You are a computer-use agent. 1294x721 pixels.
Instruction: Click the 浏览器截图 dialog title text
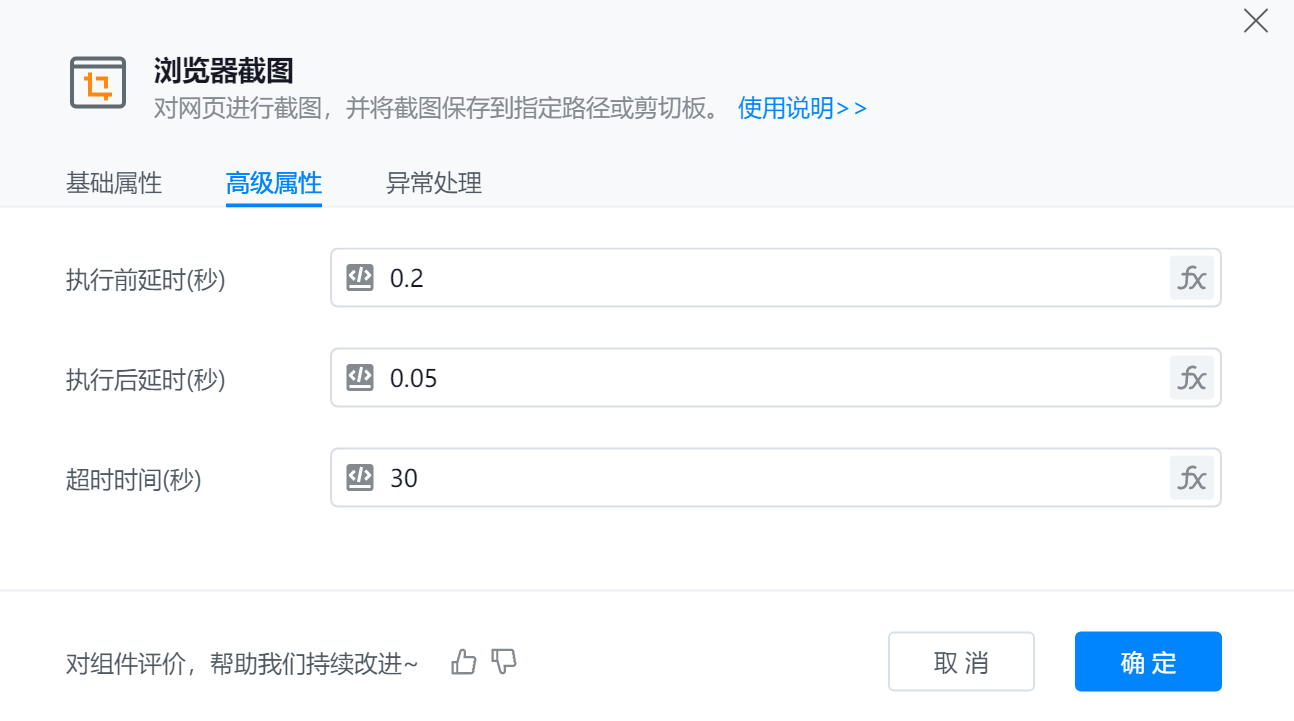[223, 70]
